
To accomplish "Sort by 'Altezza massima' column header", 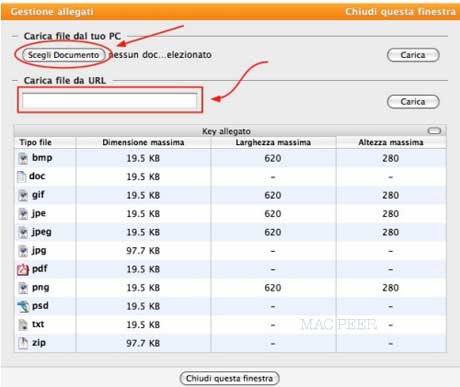I will pos(391,142).
